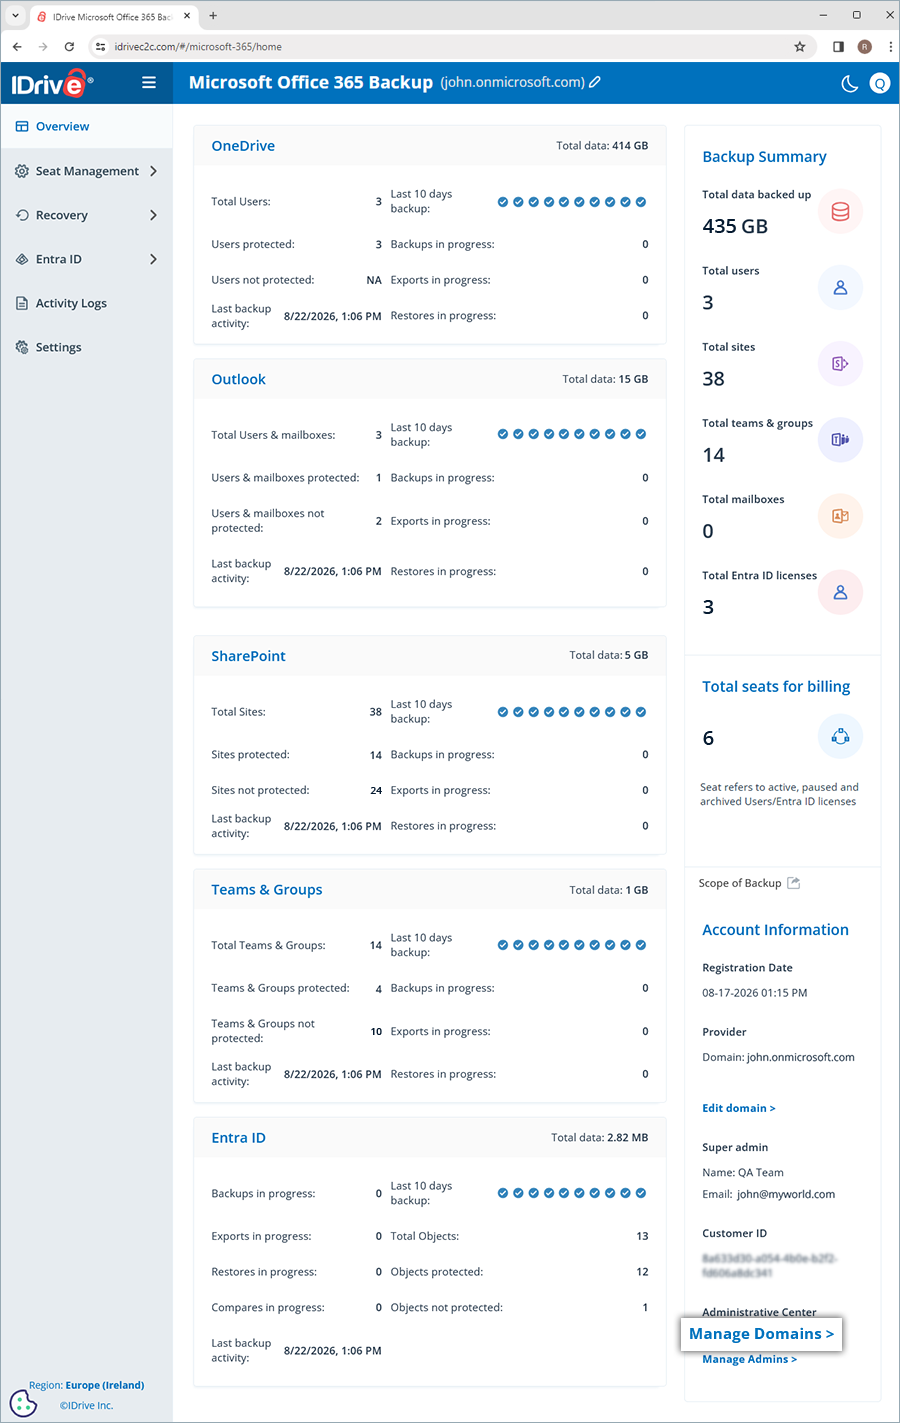Image resolution: width=900 pixels, height=1423 pixels.
Task: Click the Total seats for billing icon
Action: point(840,737)
